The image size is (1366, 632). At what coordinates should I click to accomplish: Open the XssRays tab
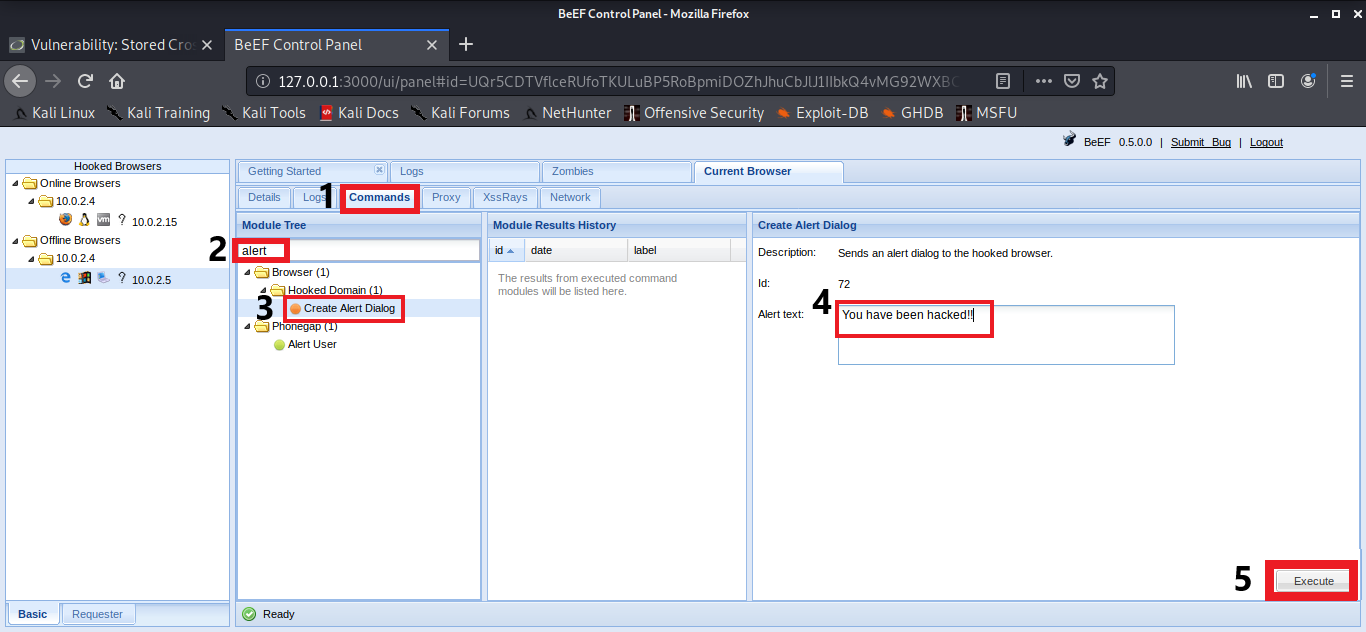coord(505,197)
